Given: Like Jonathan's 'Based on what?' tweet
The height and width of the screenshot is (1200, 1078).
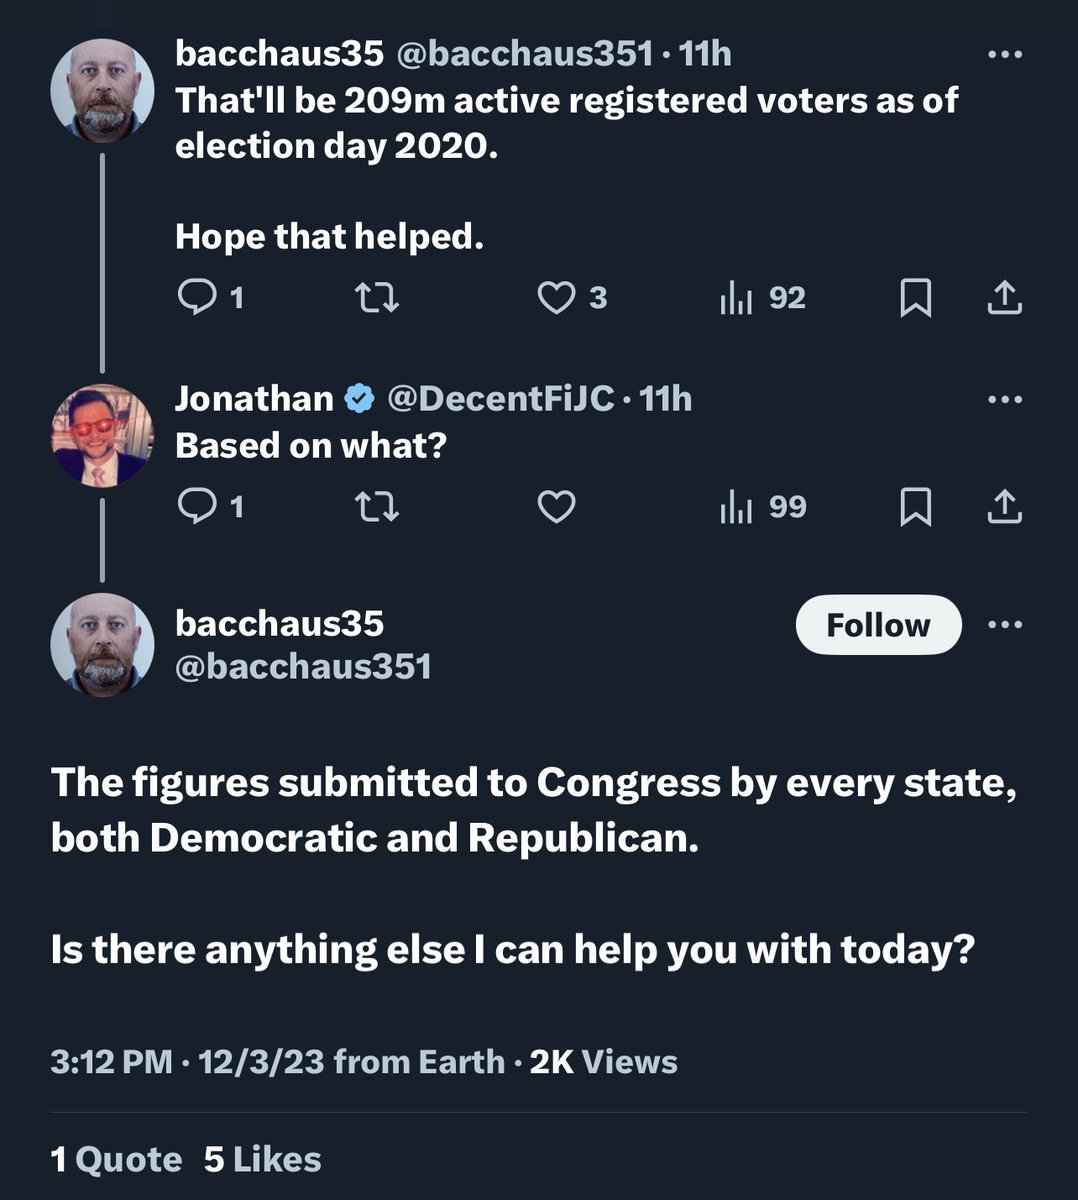Looking at the screenshot, I should 556,507.
